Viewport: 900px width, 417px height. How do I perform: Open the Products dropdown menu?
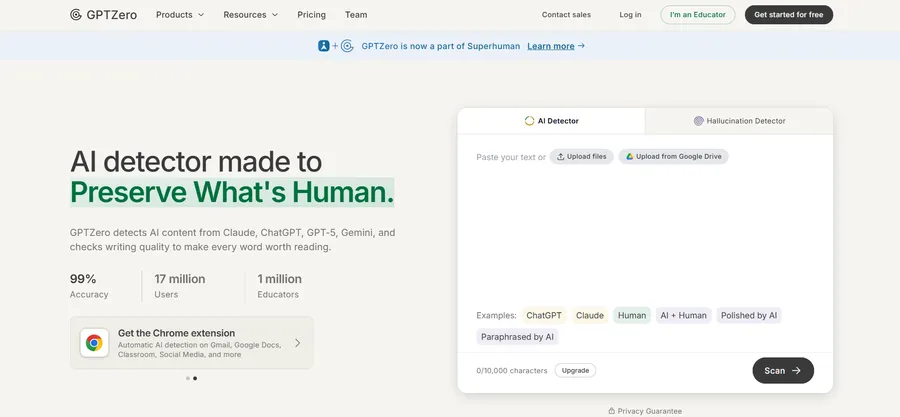(180, 15)
